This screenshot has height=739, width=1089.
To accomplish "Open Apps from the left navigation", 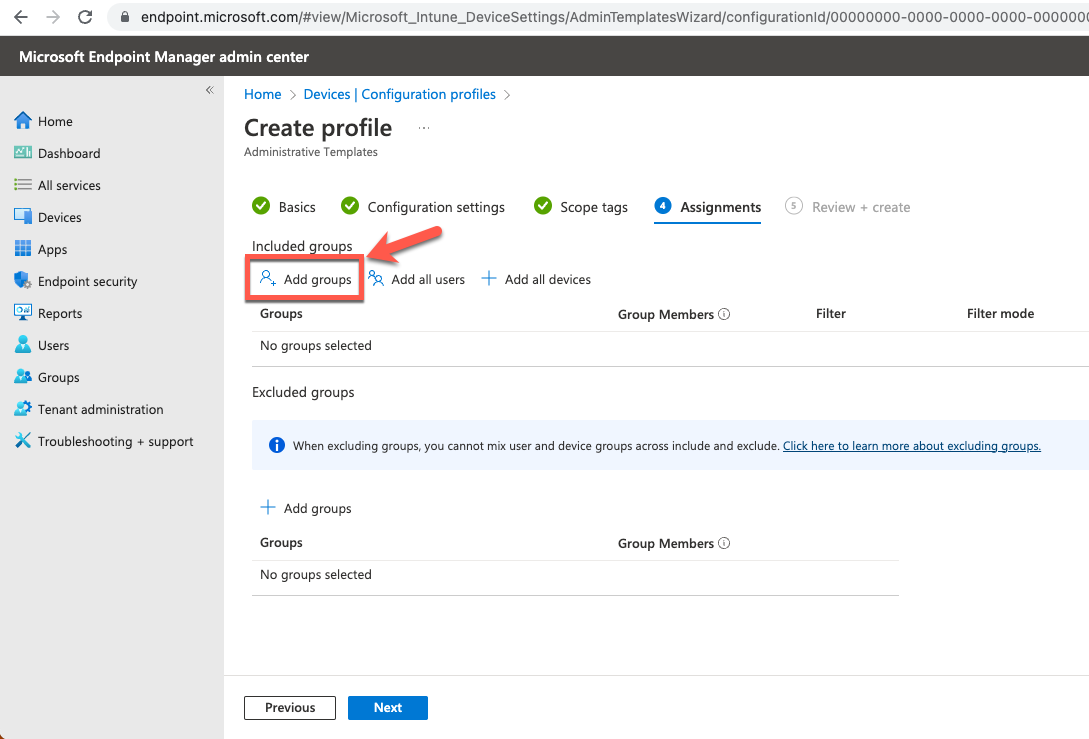I will tap(52, 249).
